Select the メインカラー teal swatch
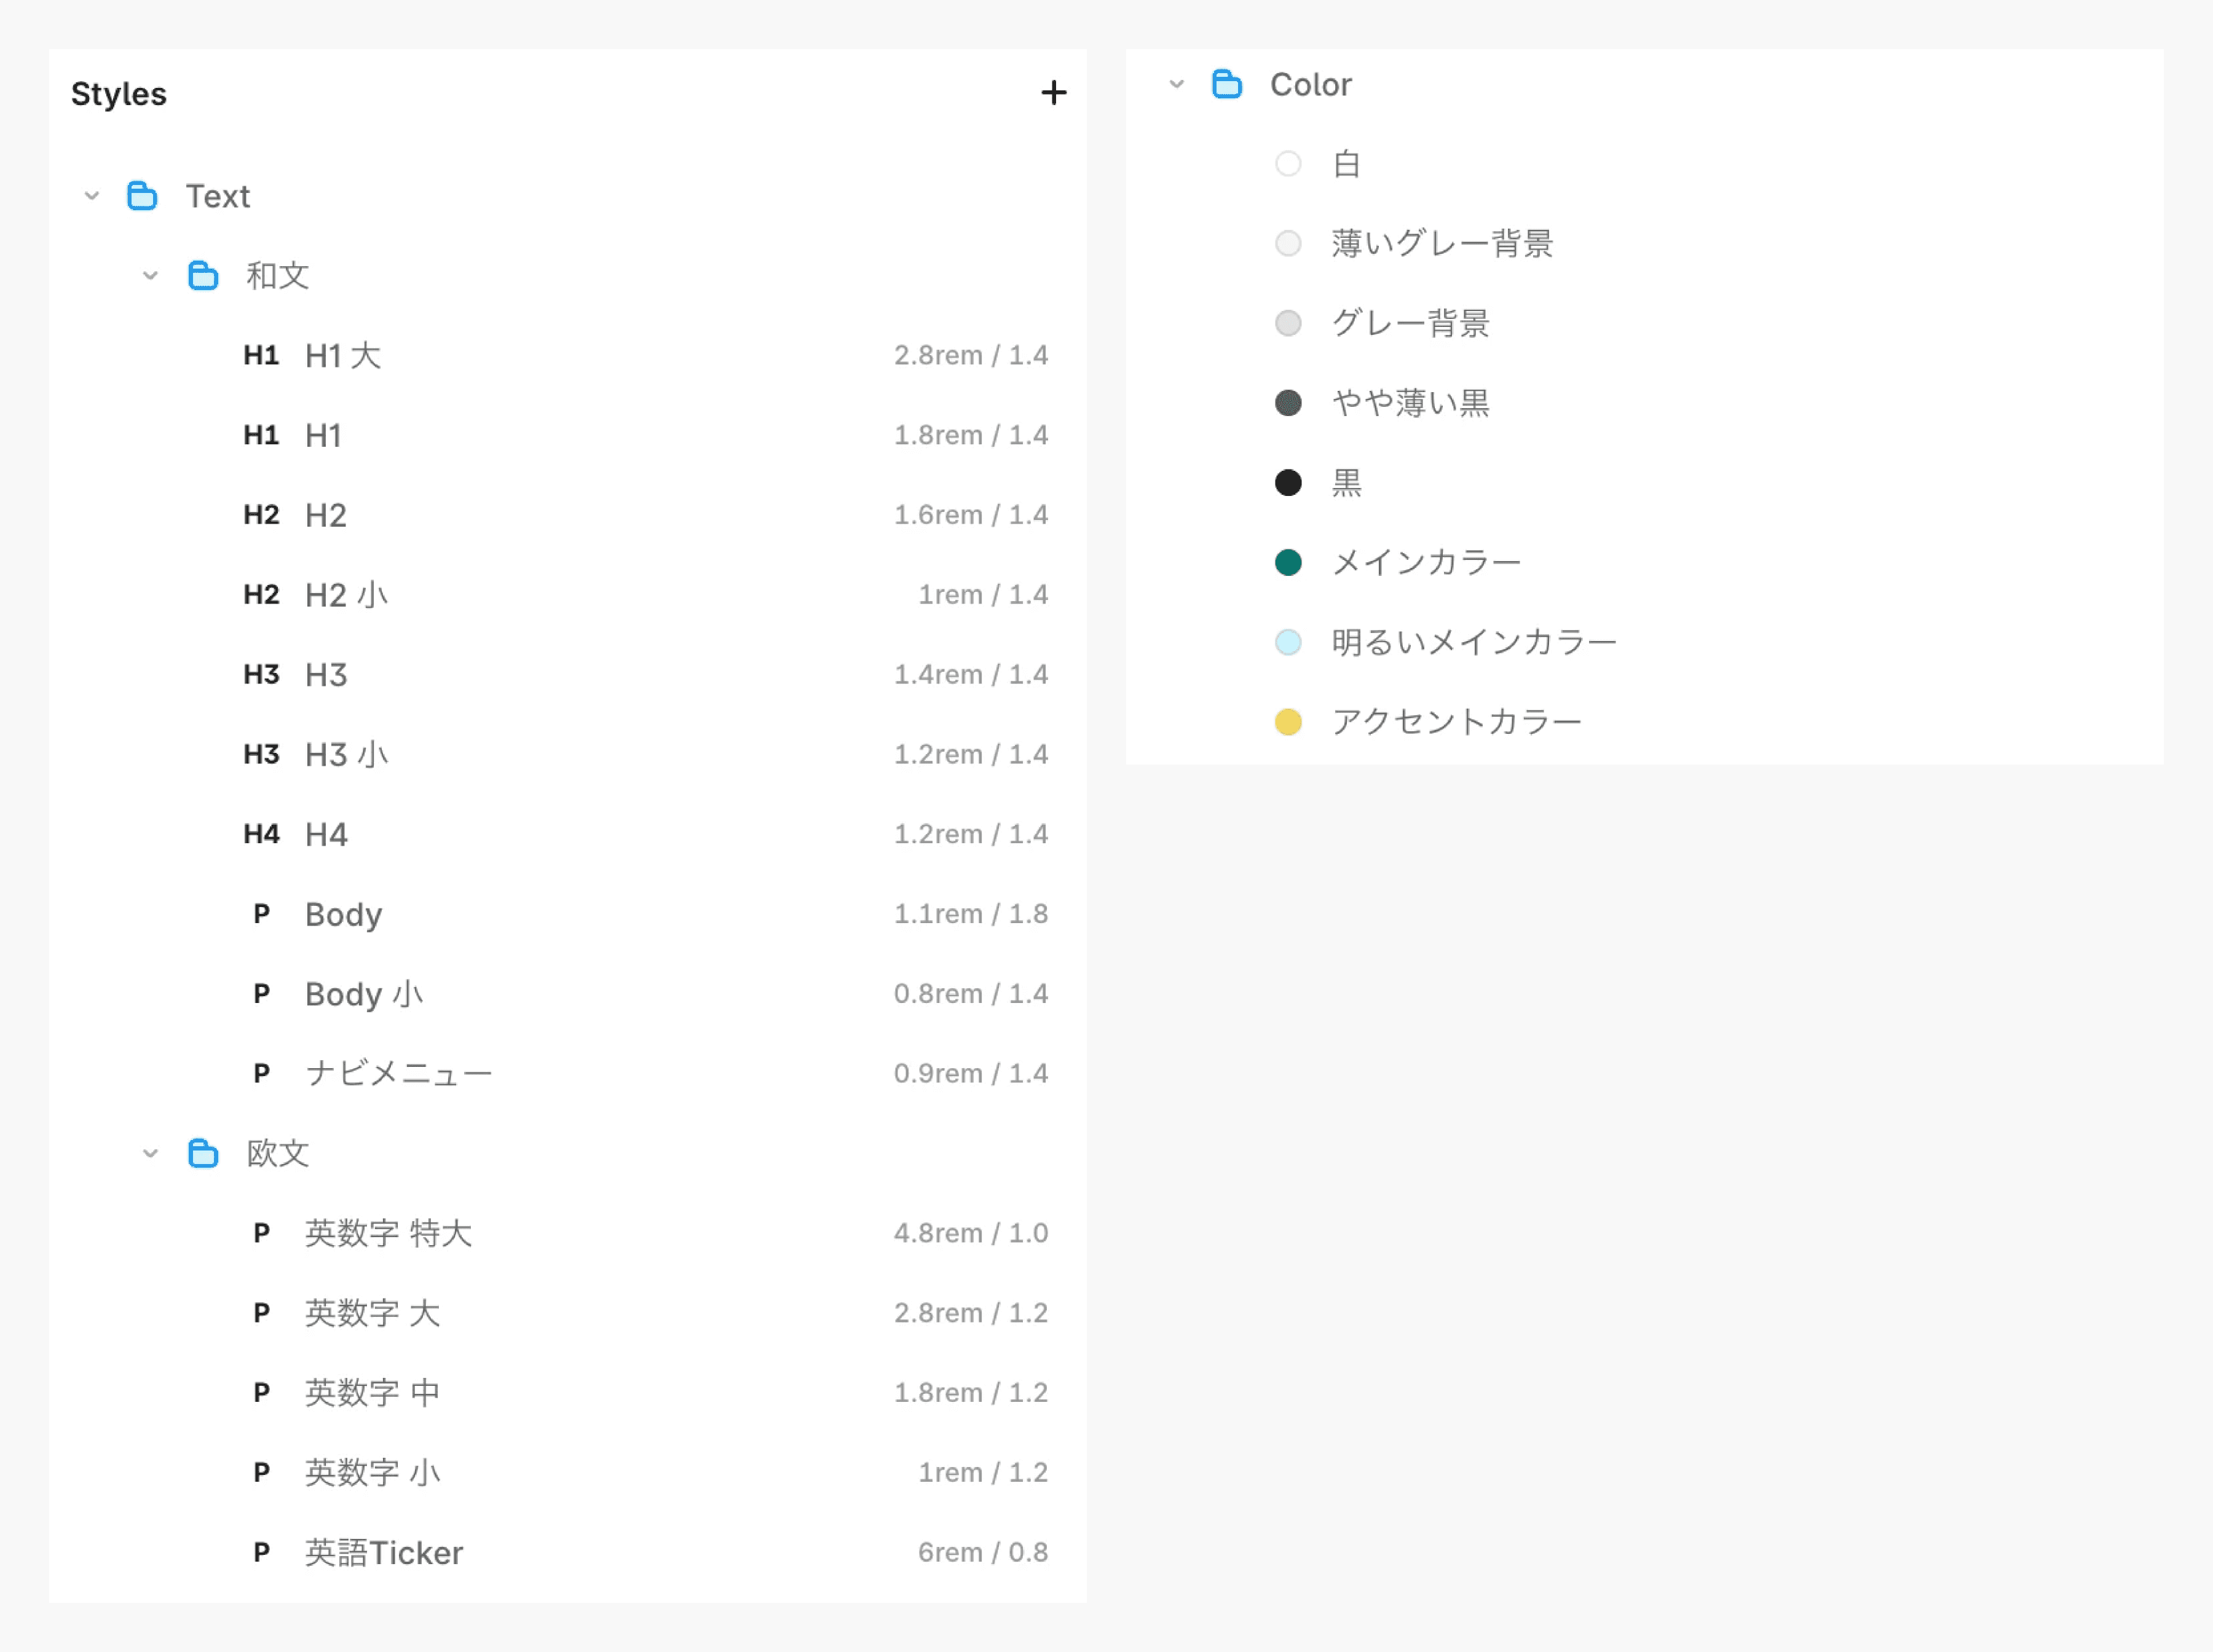This screenshot has width=2213, height=1652. pos(1288,562)
